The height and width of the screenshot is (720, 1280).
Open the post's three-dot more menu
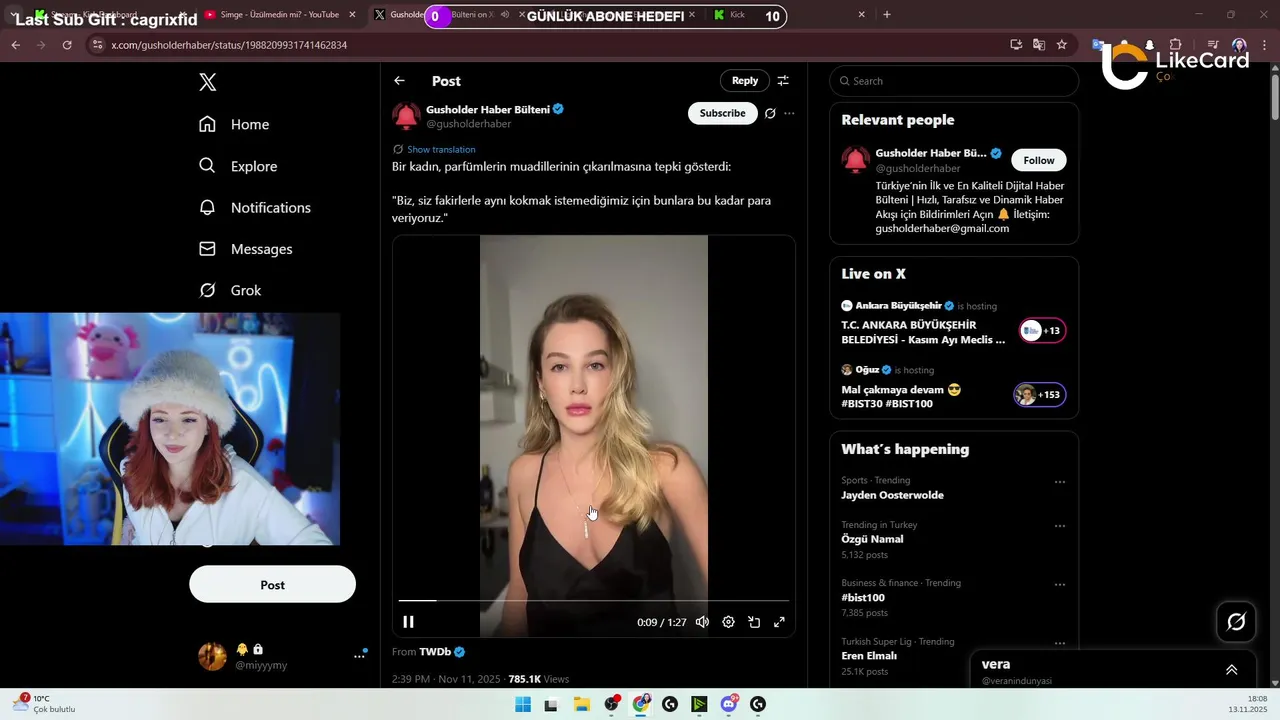pyautogui.click(x=789, y=113)
